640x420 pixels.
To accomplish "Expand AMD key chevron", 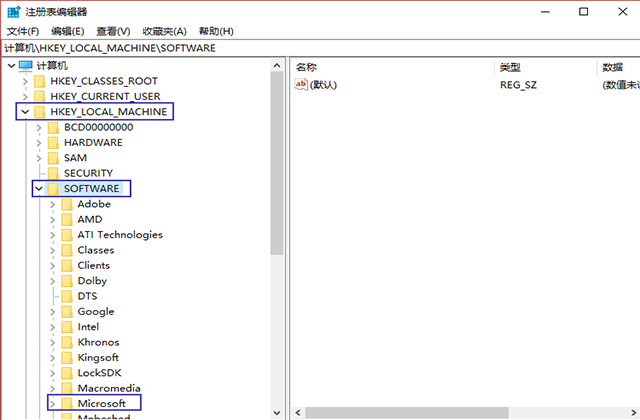I will 52,220.
